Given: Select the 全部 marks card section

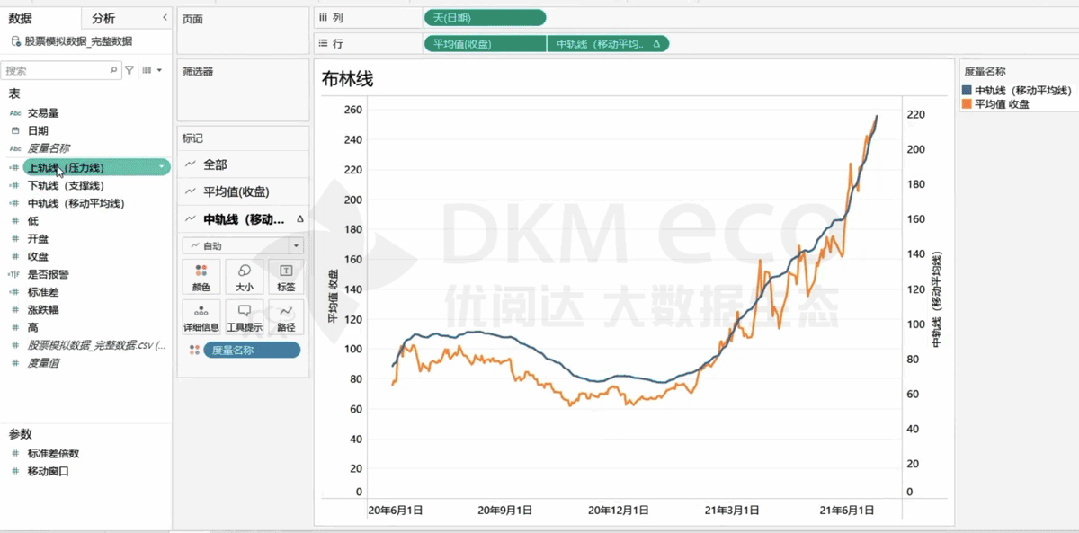Looking at the screenshot, I should tap(243, 164).
